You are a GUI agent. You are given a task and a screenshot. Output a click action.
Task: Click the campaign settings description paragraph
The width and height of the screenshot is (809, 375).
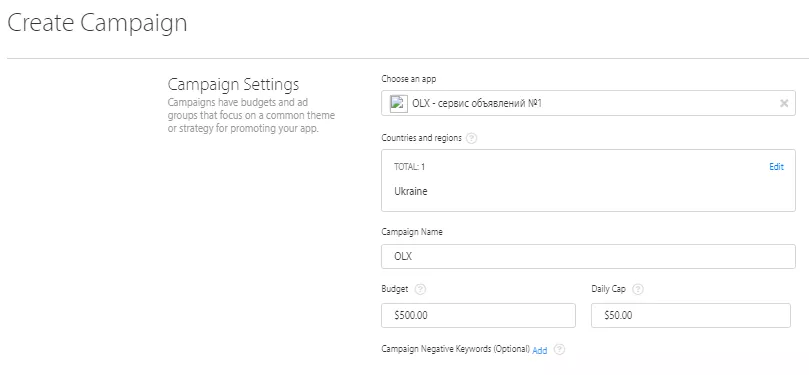[251, 116]
